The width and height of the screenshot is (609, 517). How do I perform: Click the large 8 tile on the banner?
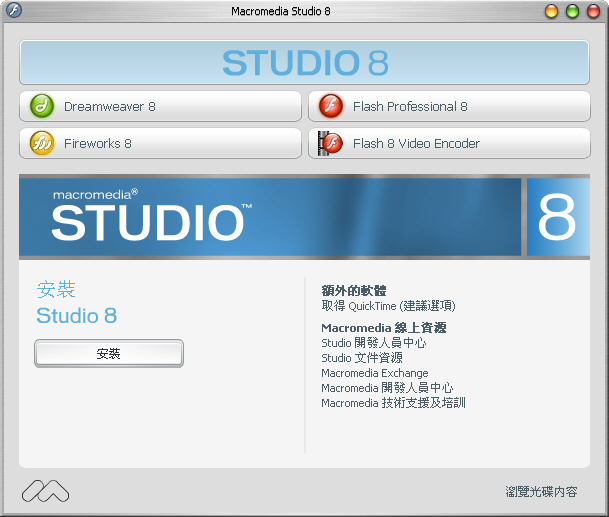558,217
